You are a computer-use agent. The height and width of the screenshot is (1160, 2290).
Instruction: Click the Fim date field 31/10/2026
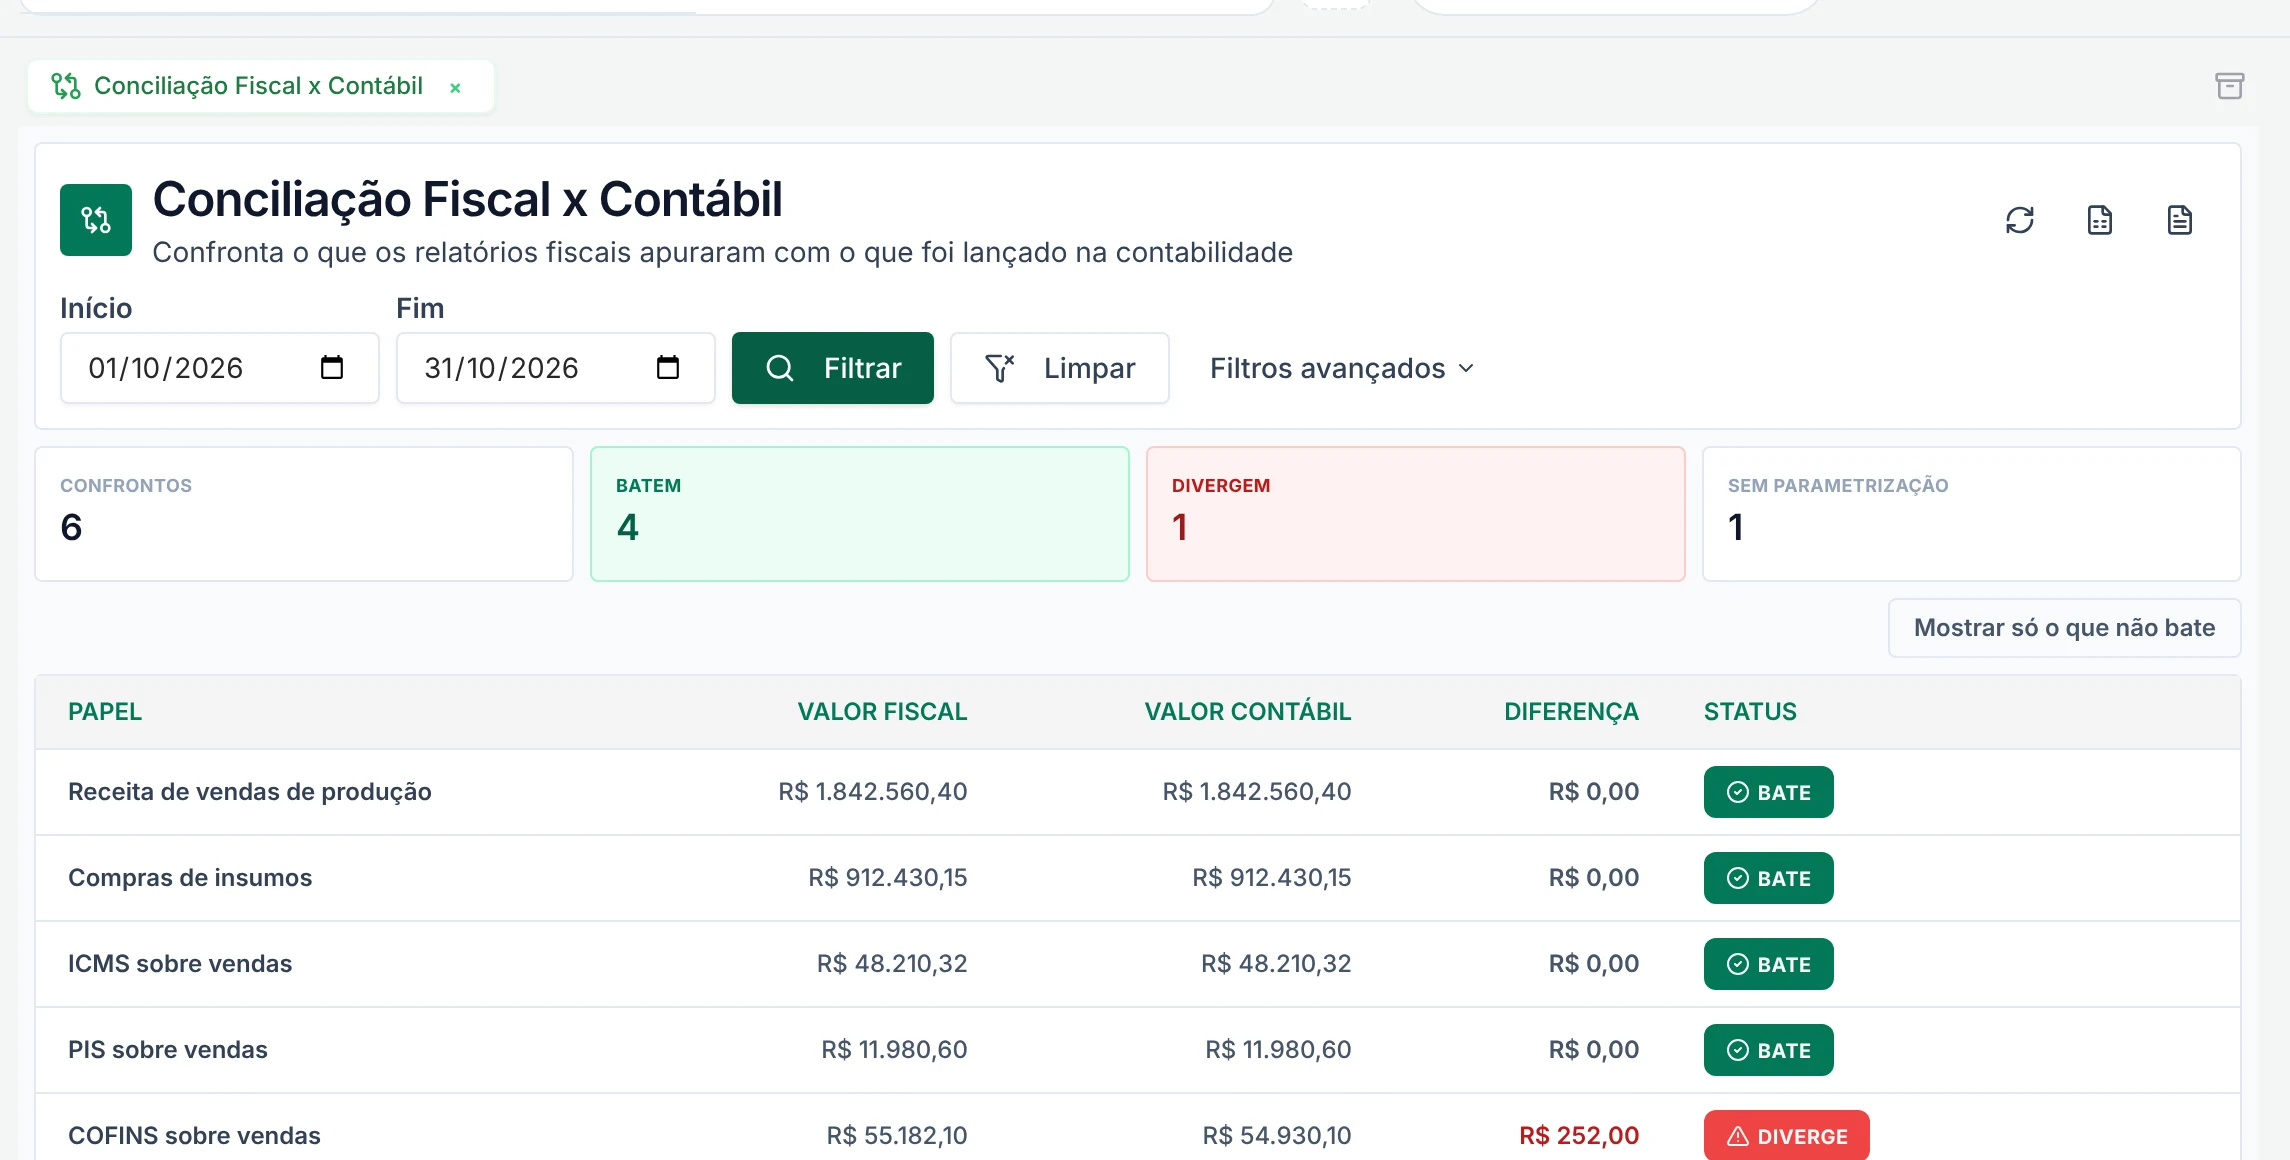coord(556,368)
